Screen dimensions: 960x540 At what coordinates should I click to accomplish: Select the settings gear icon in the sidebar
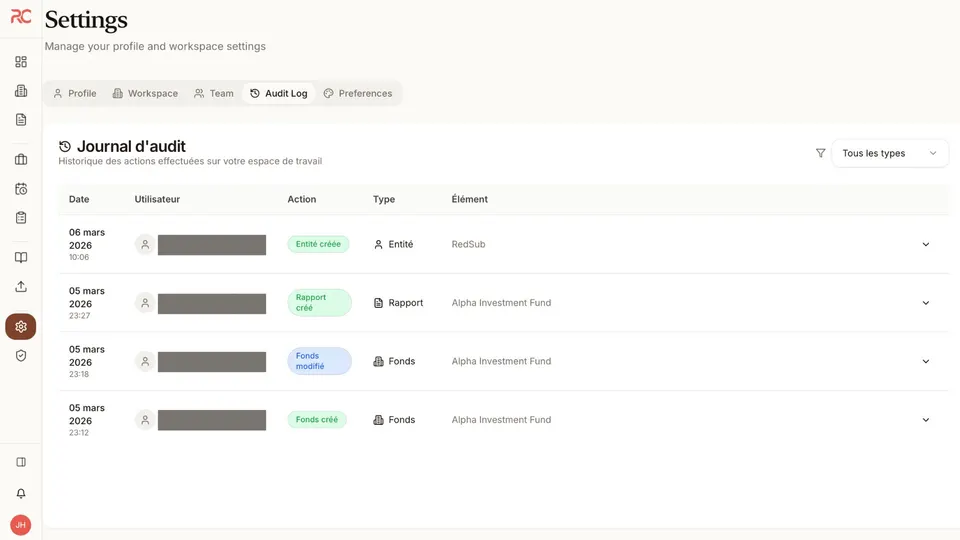(x=21, y=326)
